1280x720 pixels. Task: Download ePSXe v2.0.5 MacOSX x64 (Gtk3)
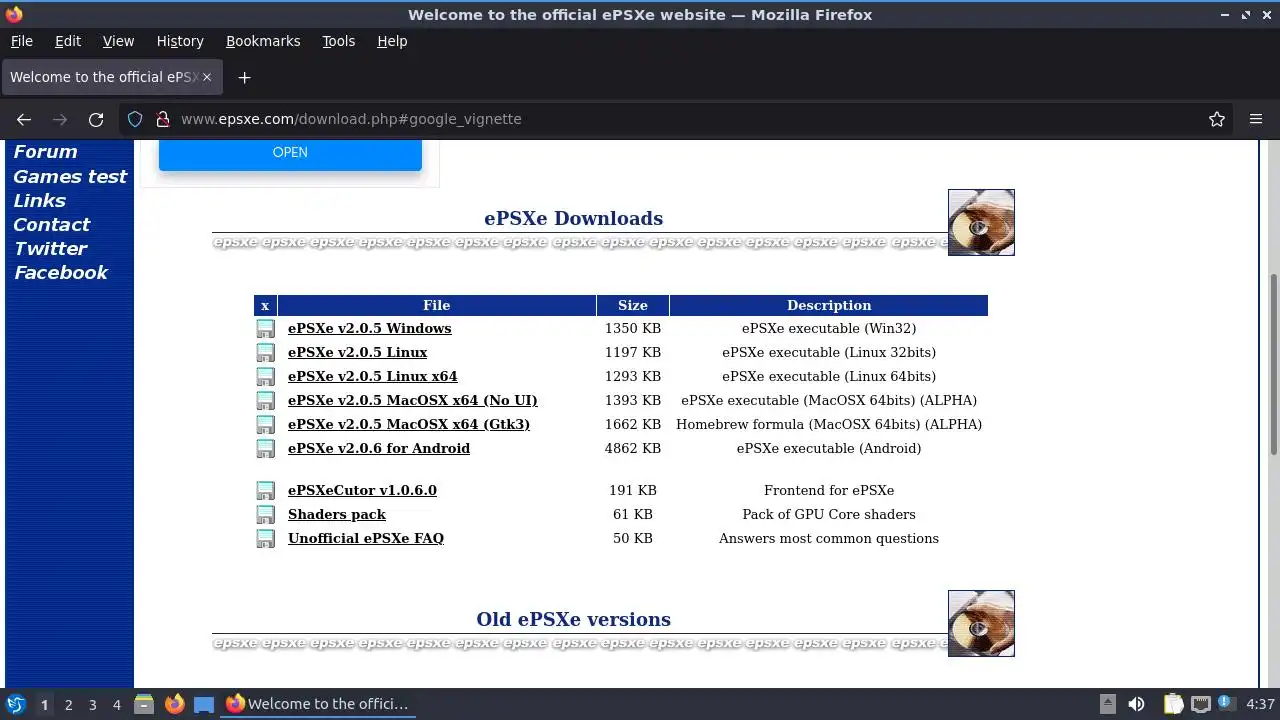tap(408, 424)
